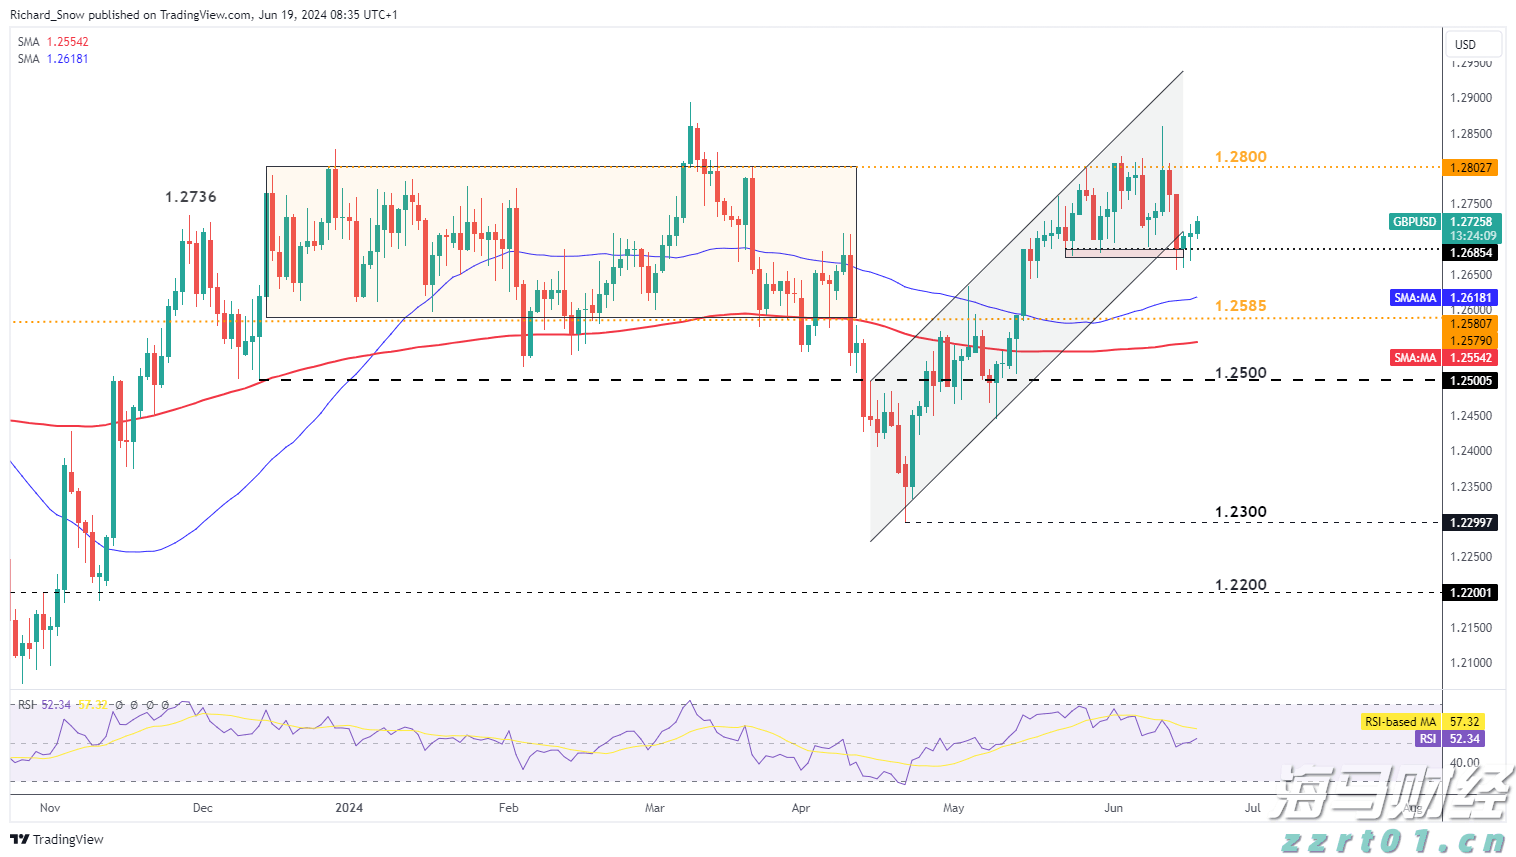The width and height of the screenshot is (1516, 857).
Task: Click the black 1.25005 price label on the axis
Action: [x=1470, y=381]
